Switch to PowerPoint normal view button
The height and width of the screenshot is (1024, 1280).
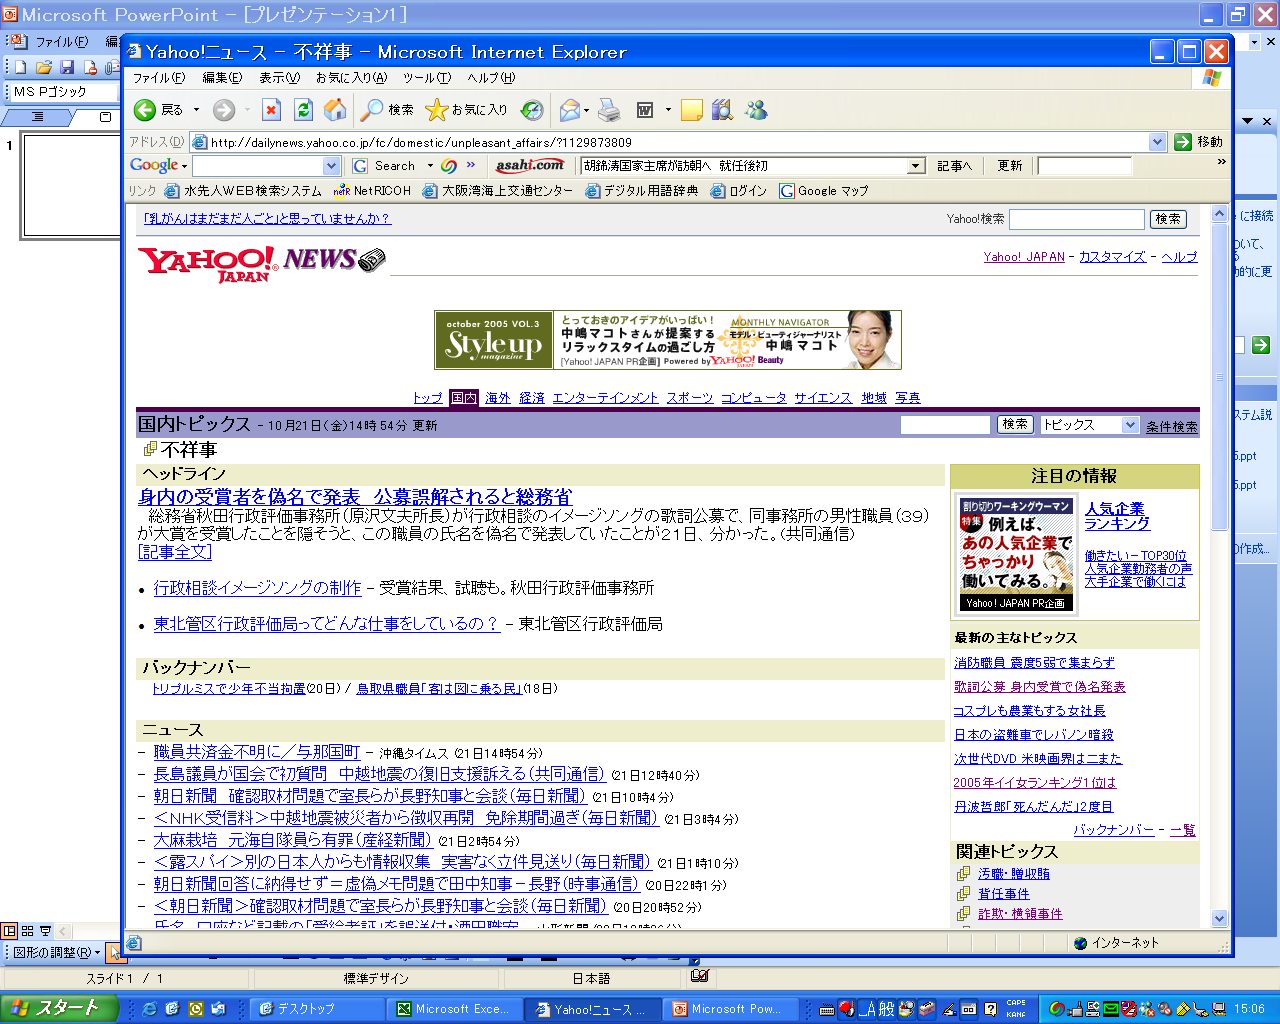coord(10,930)
